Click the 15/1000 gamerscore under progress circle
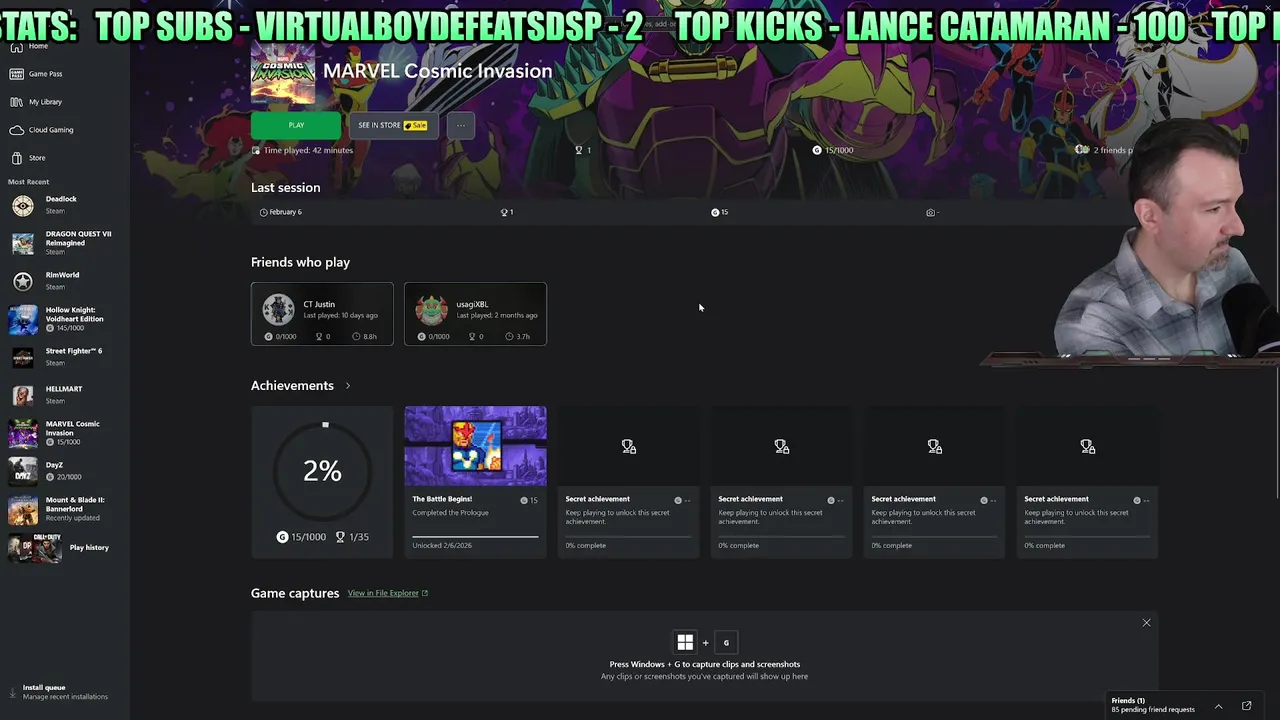The width and height of the screenshot is (1280, 720). pos(301,537)
